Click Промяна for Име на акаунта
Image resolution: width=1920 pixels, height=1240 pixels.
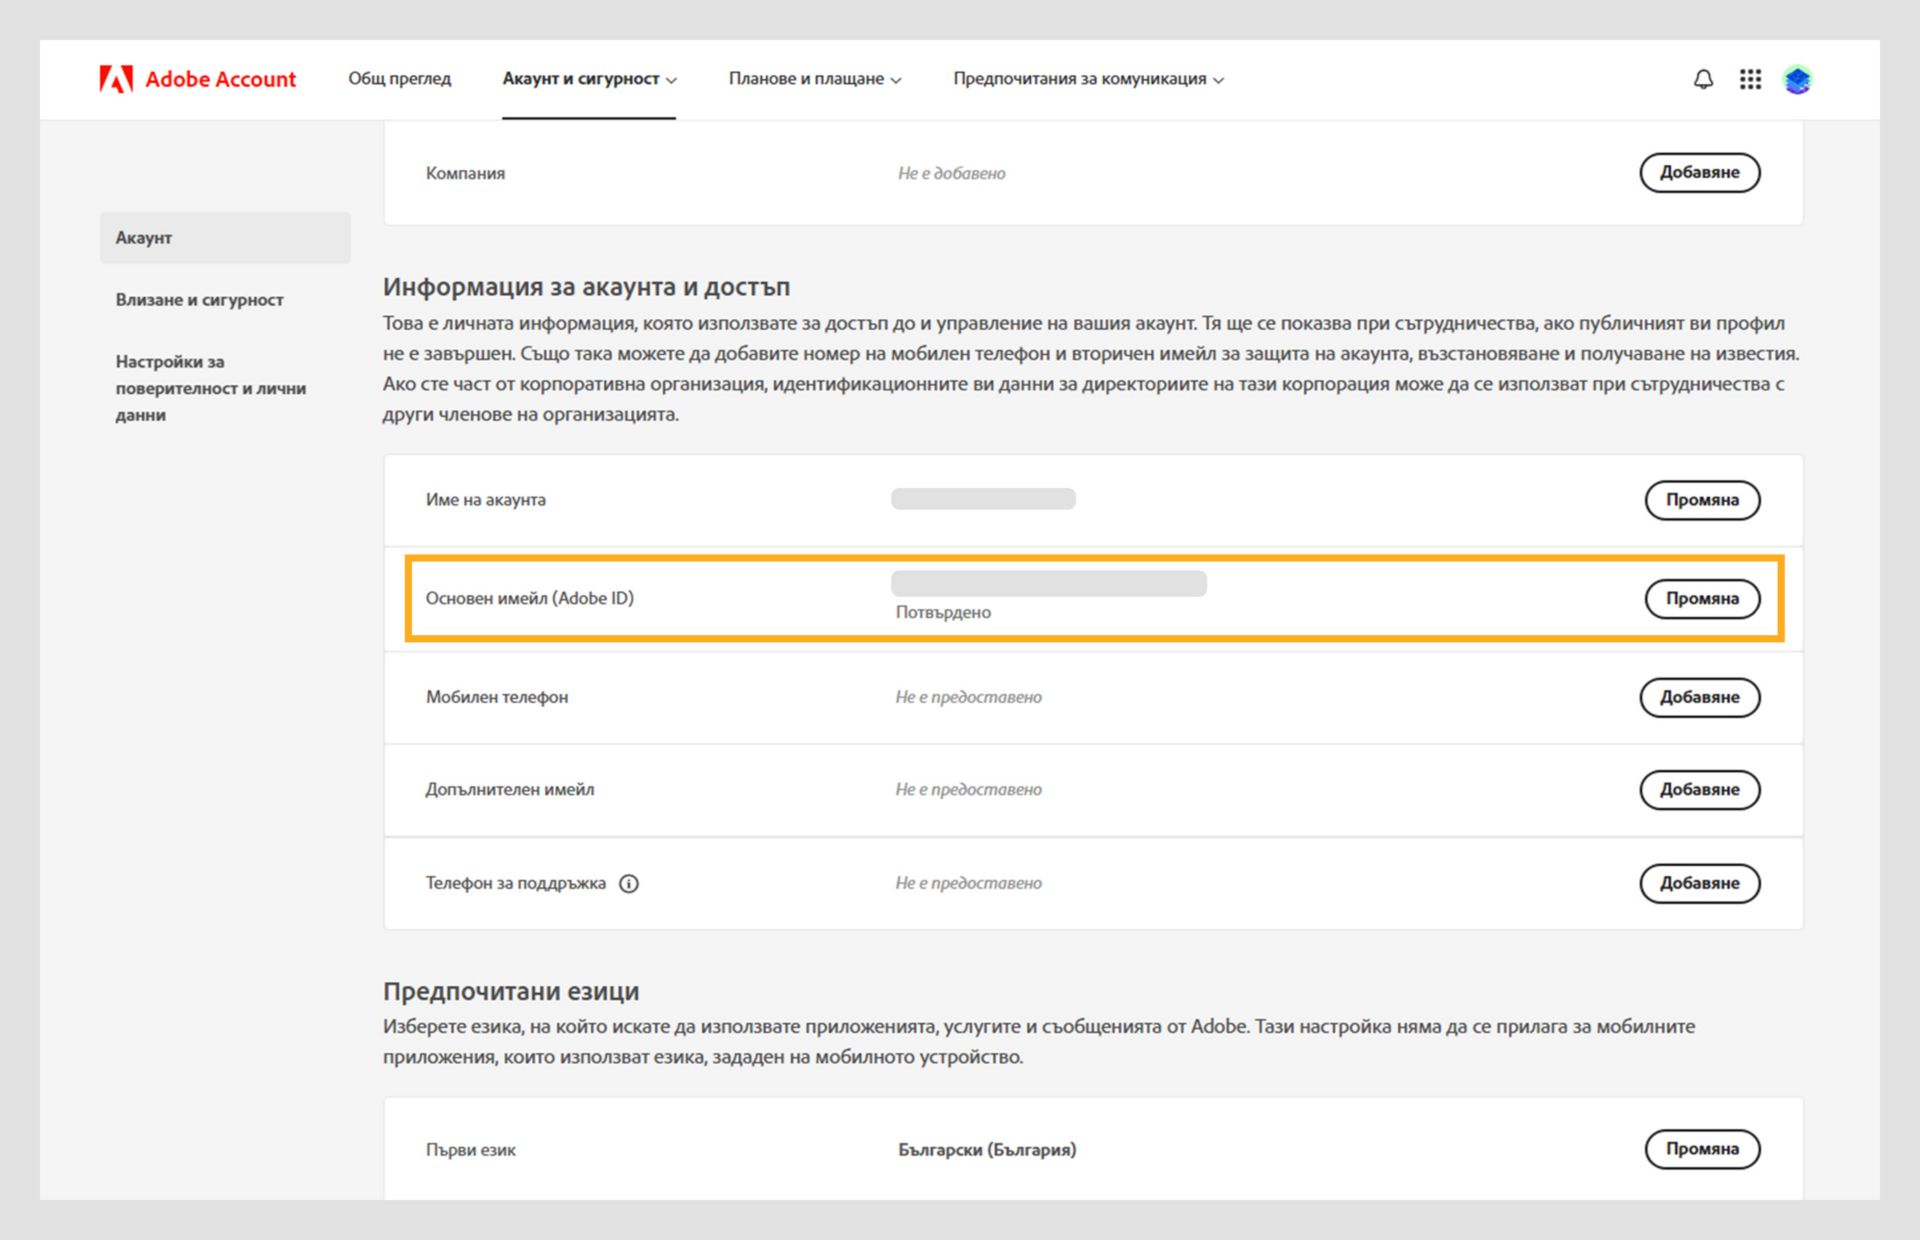coord(1702,499)
